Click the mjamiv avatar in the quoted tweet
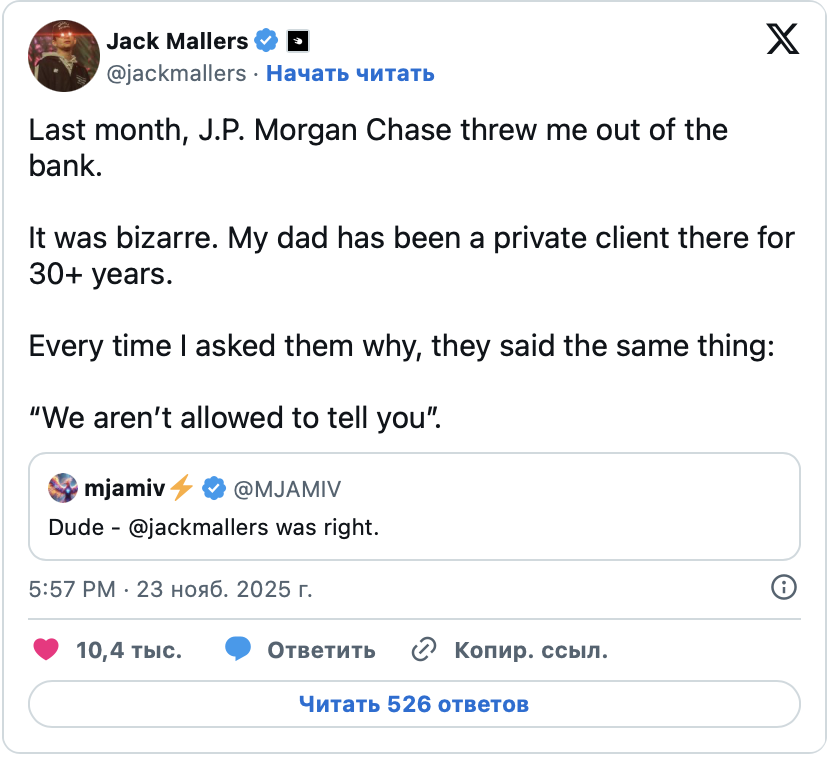Image resolution: width=830 pixels, height=760 pixels. pos(62,488)
